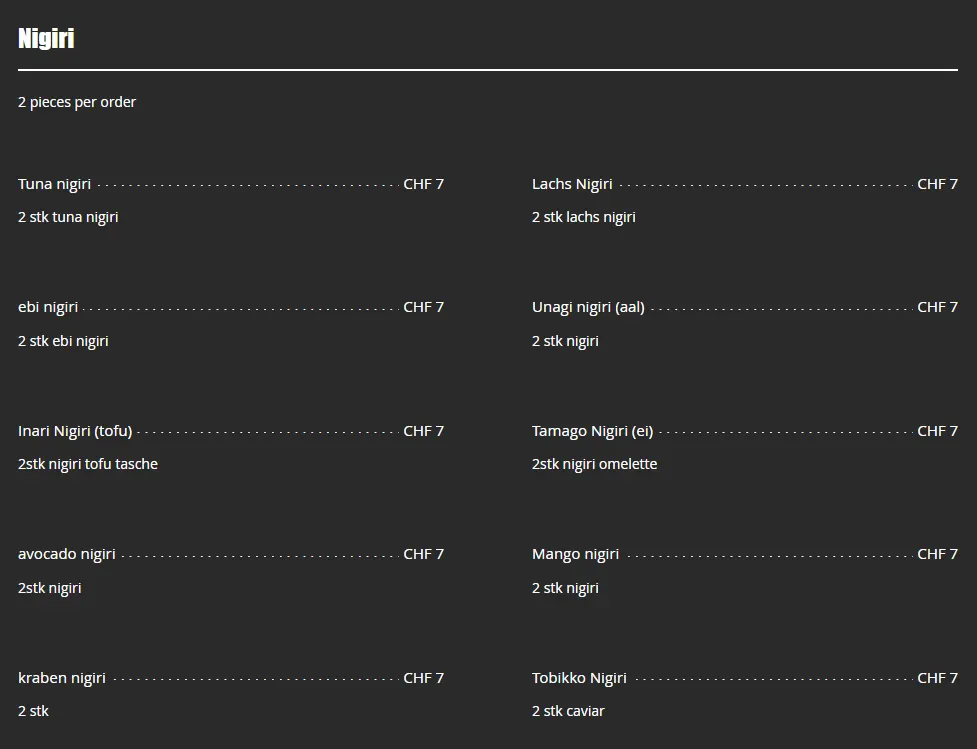Pick the Mango nigiri item
Viewport: 977px width, 749px height.
[x=575, y=554]
